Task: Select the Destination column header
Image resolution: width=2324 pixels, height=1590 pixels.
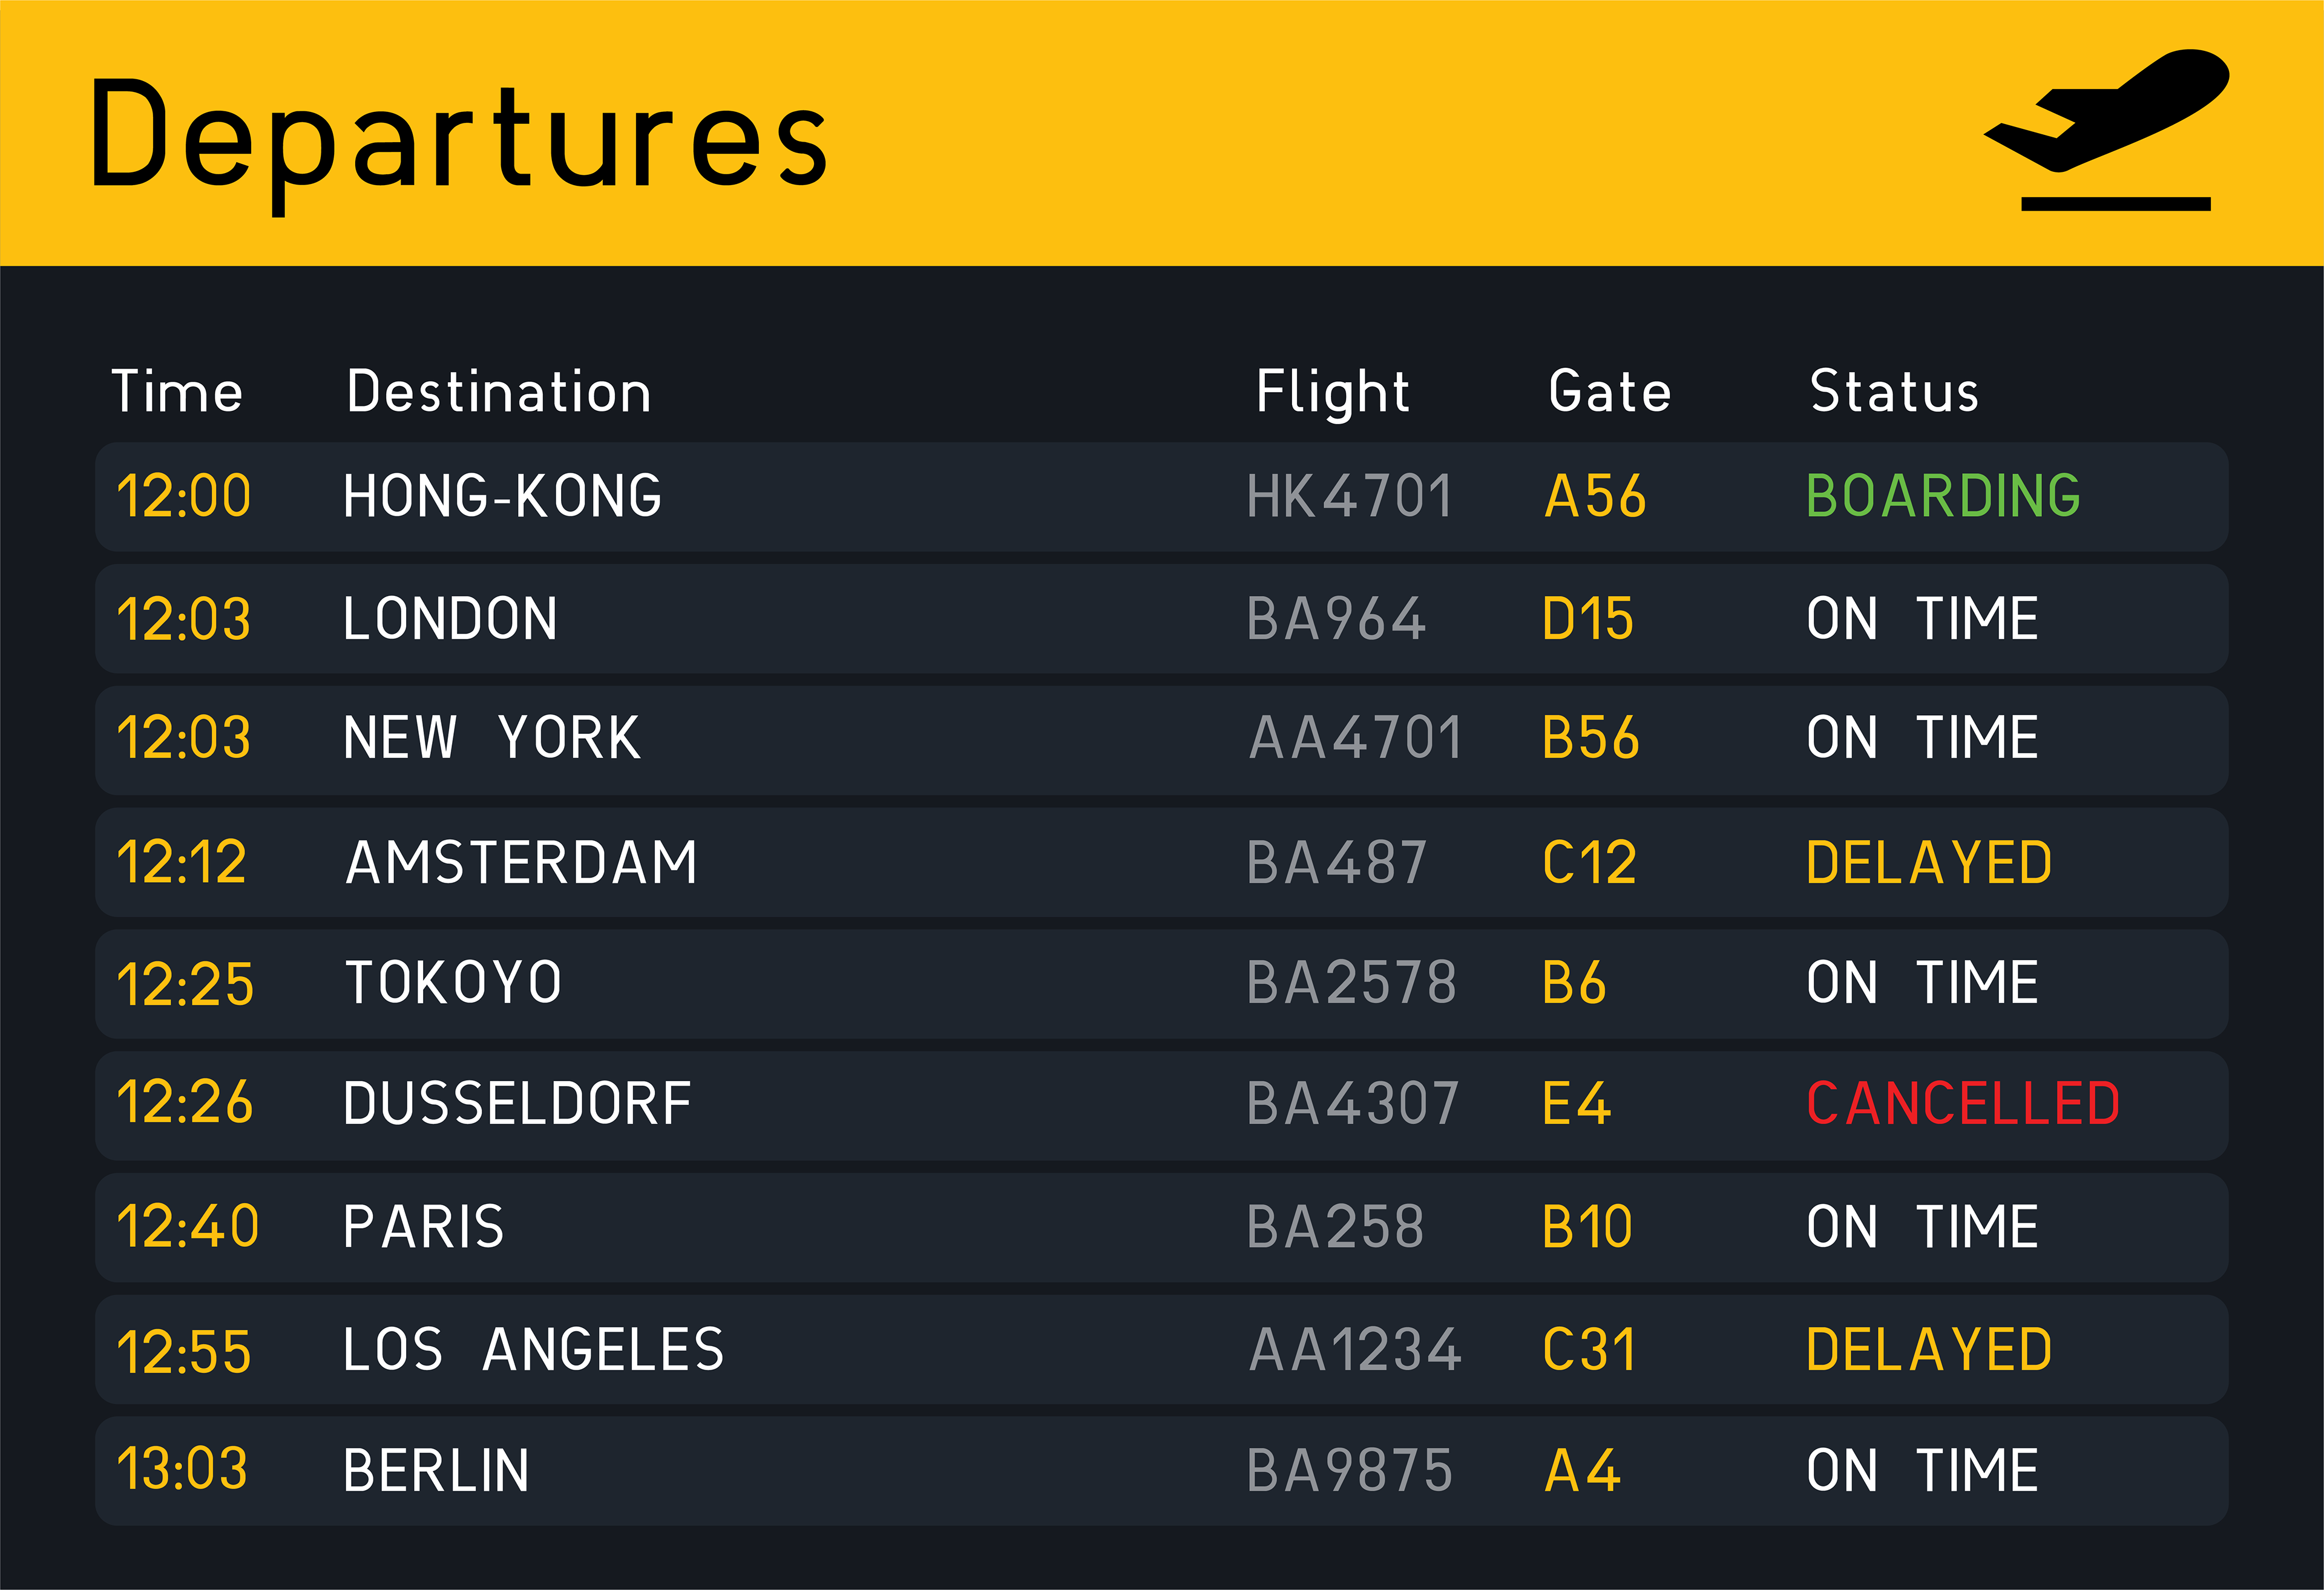Action: pyautogui.click(x=498, y=391)
